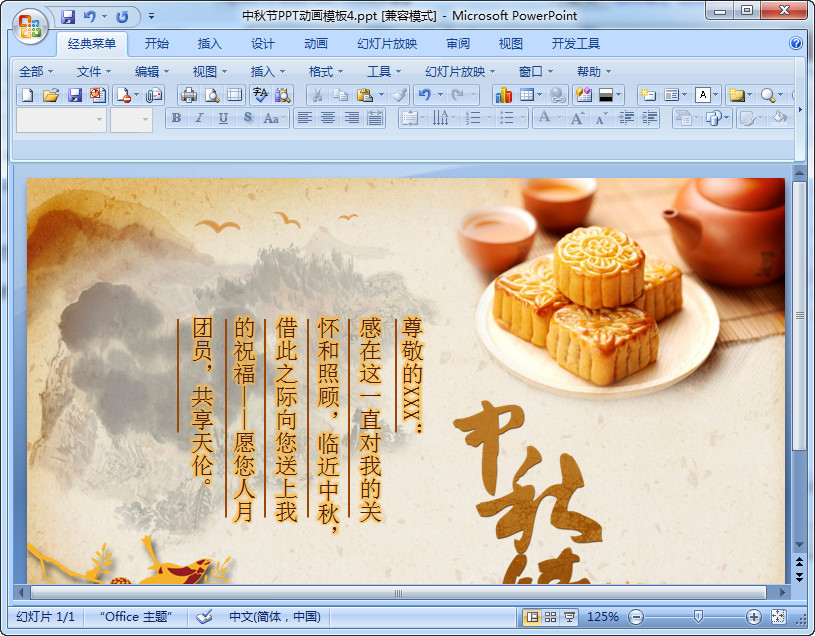Click the zoom in plus button
Screen dimensions: 815x636
[x=754, y=617]
